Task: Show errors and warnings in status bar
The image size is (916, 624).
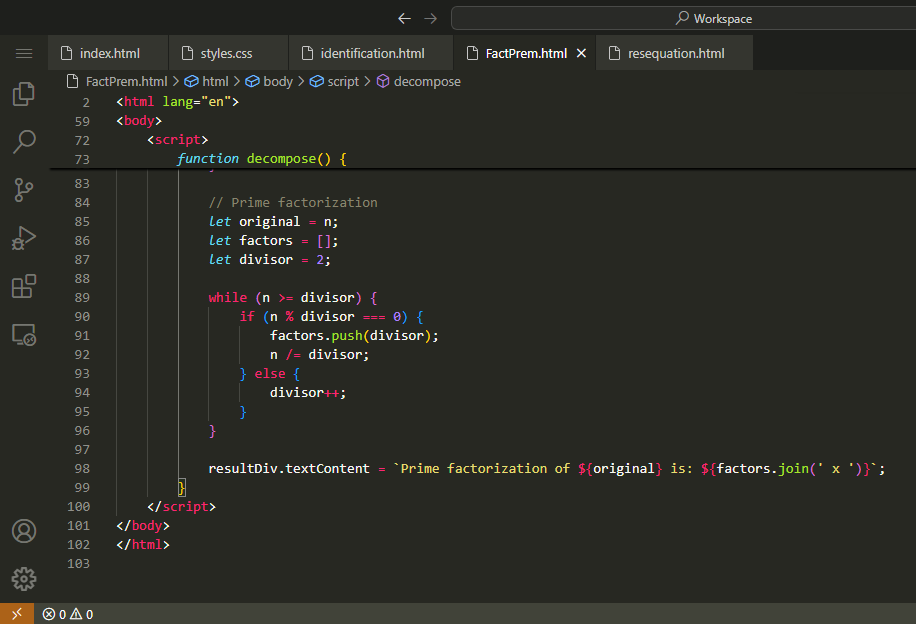Action: [x=68, y=614]
